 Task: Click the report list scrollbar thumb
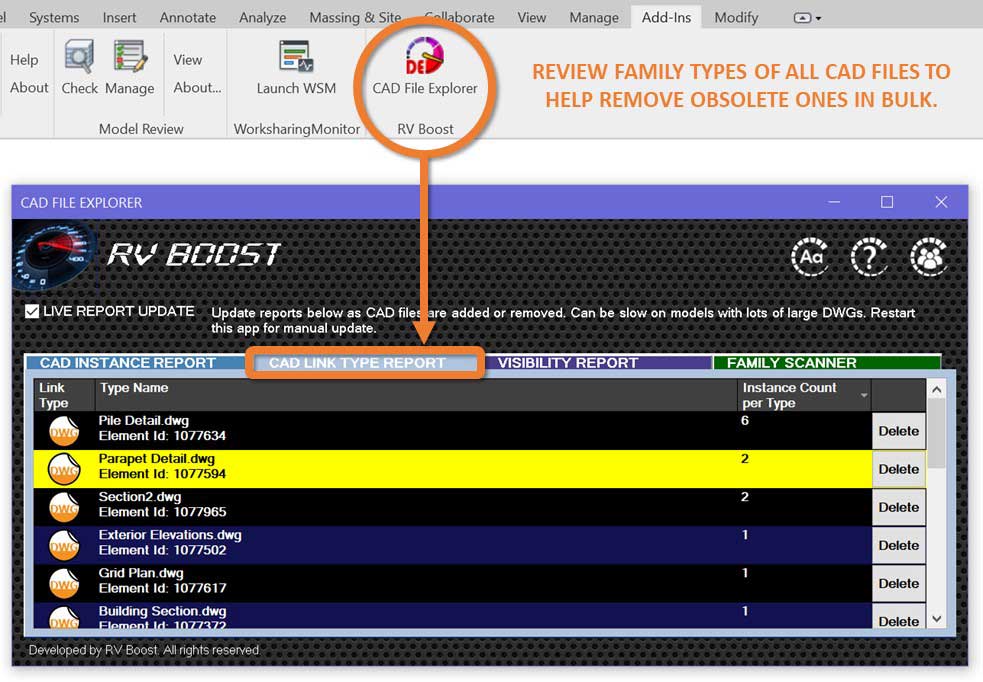[936, 434]
